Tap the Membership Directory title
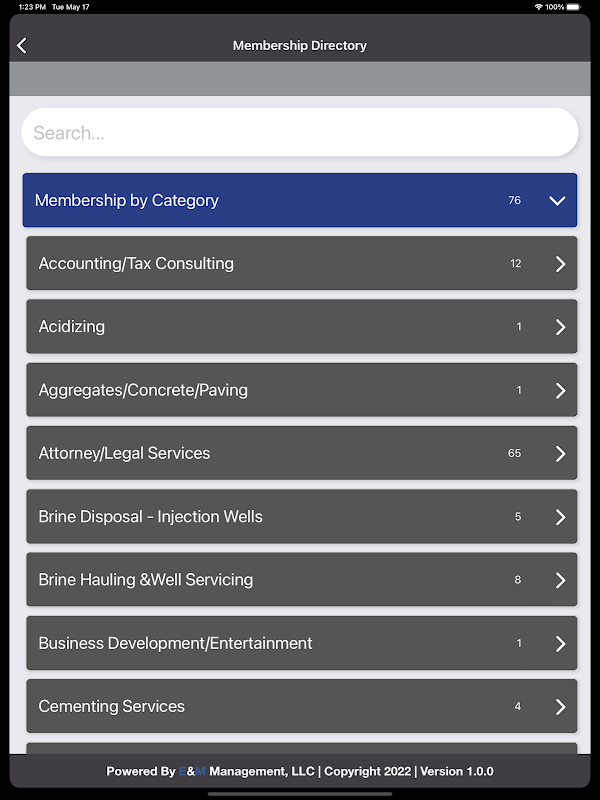The image size is (600, 800). [300, 46]
